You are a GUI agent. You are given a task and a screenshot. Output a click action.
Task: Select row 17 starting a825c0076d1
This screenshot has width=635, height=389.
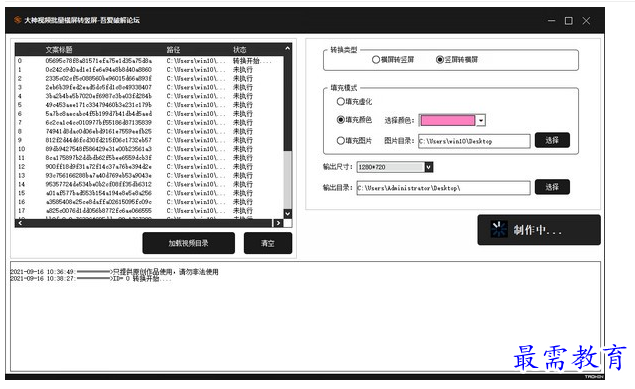(x=149, y=210)
